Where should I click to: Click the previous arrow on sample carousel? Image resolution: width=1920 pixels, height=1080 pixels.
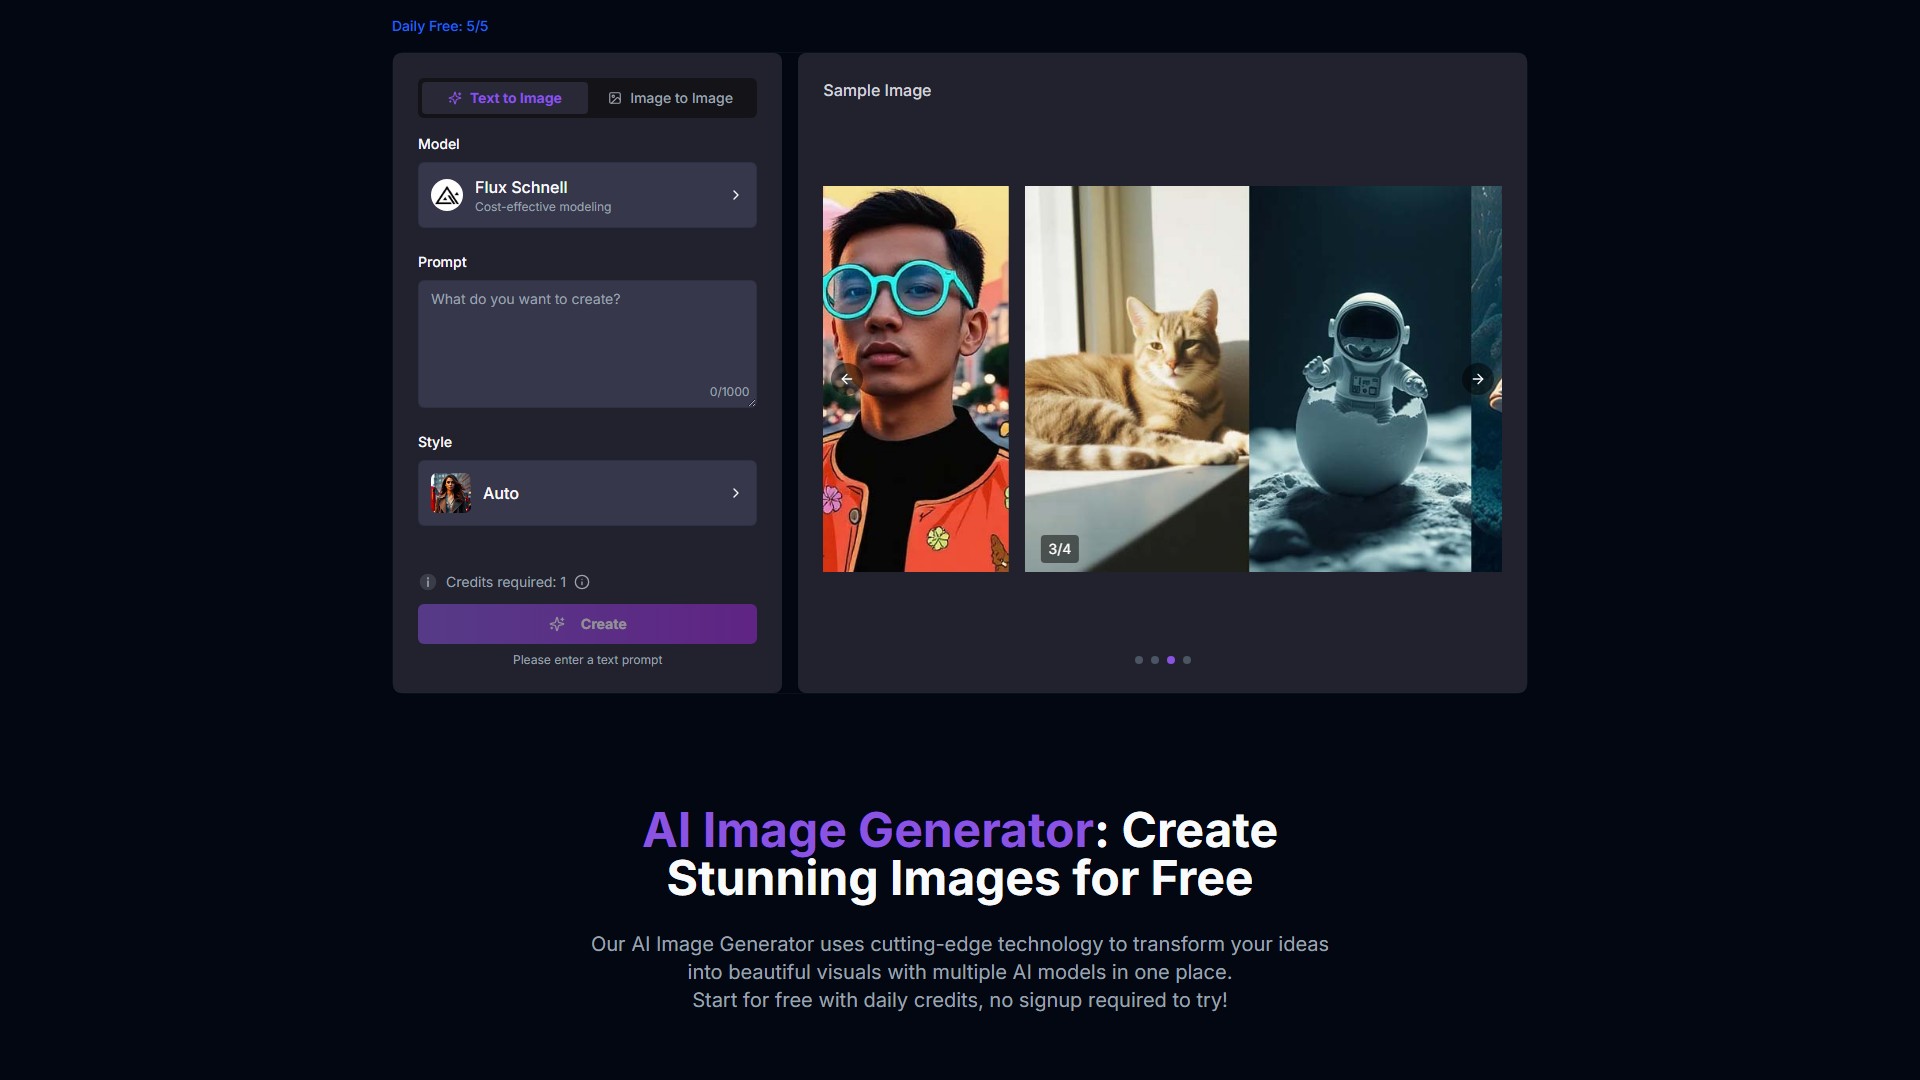tap(846, 379)
